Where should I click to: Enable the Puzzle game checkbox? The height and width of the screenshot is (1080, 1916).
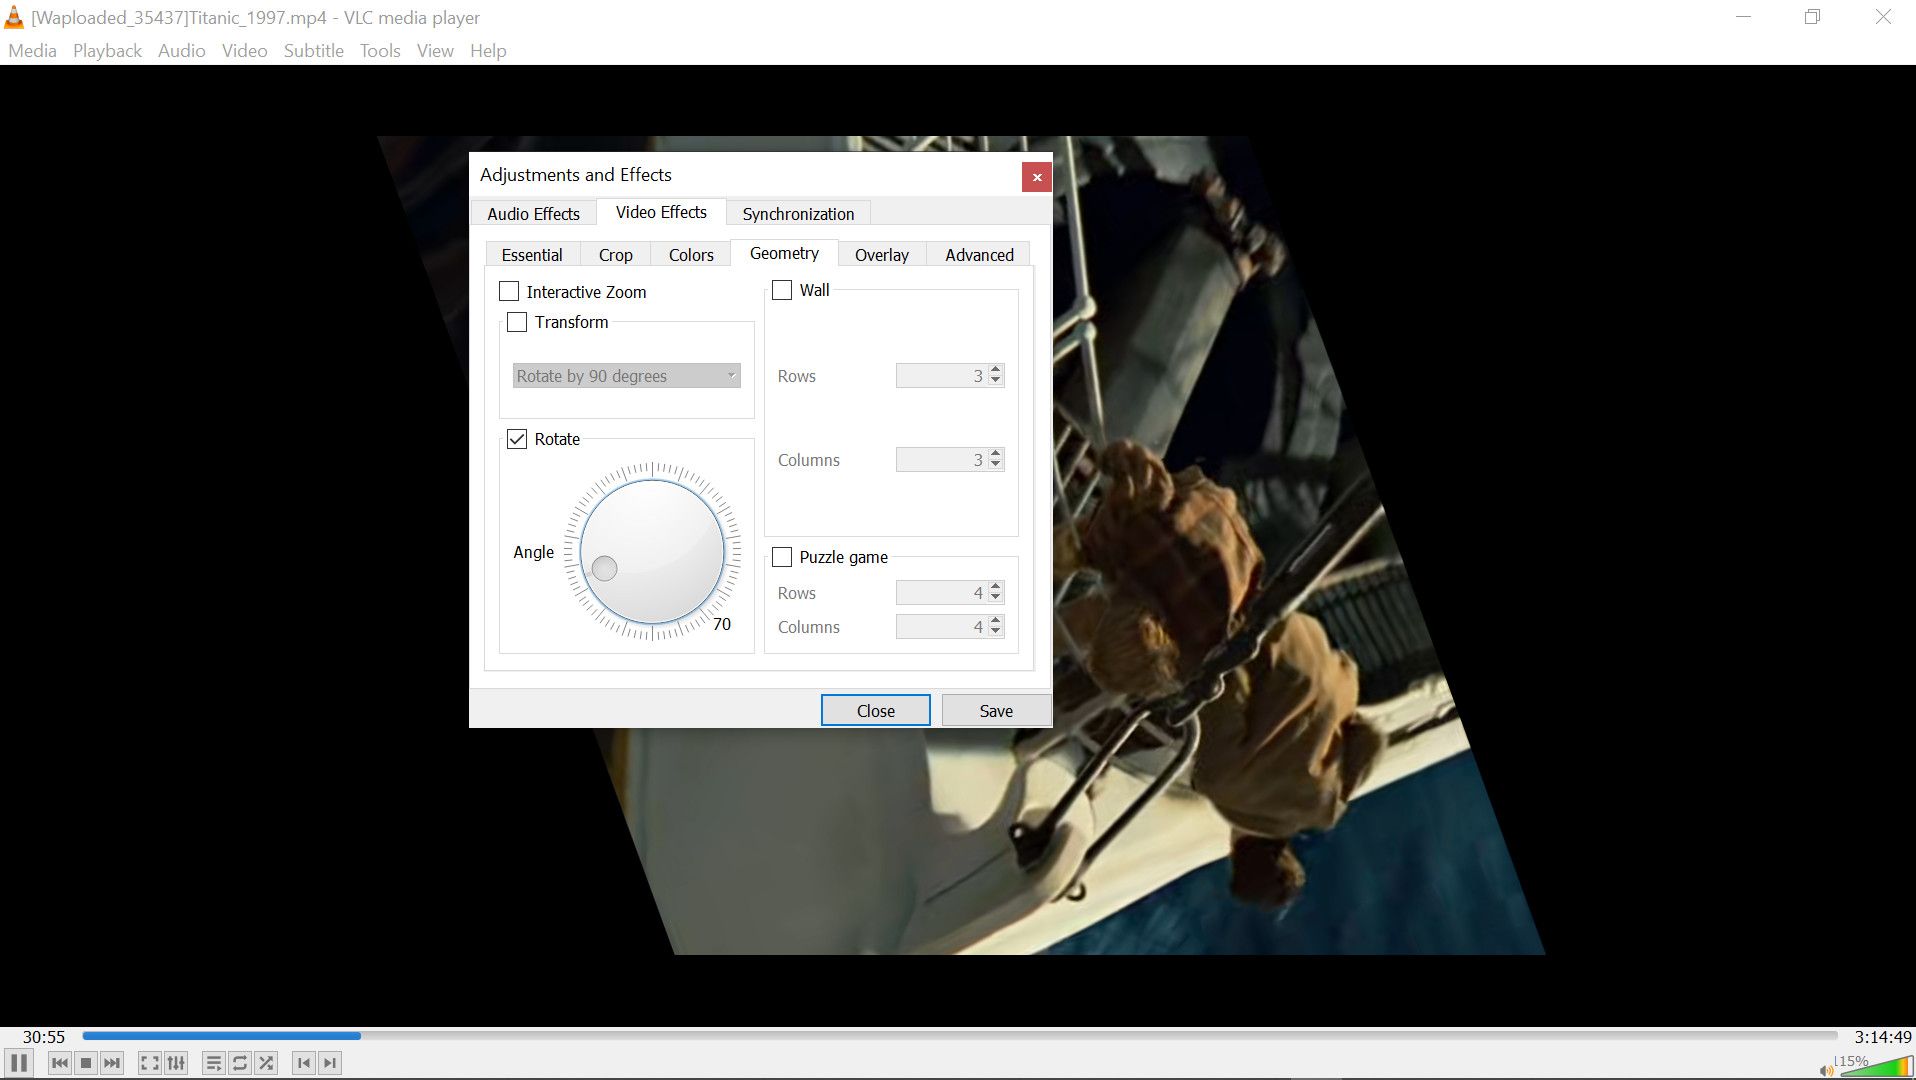point(782,557)
